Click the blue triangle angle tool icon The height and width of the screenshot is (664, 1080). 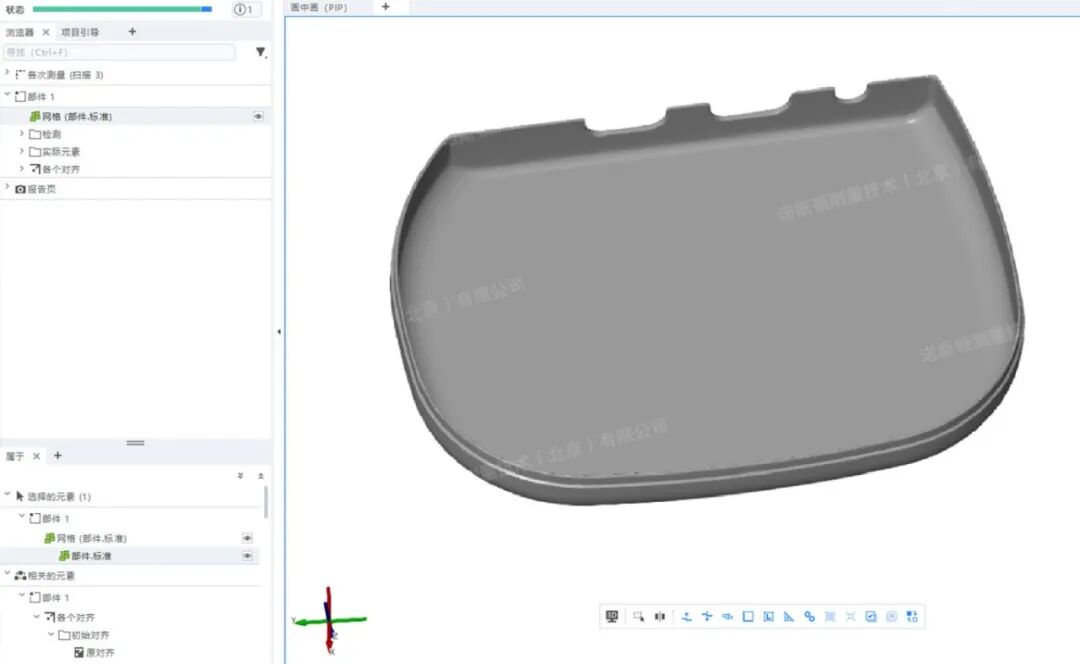click(789, 617)
